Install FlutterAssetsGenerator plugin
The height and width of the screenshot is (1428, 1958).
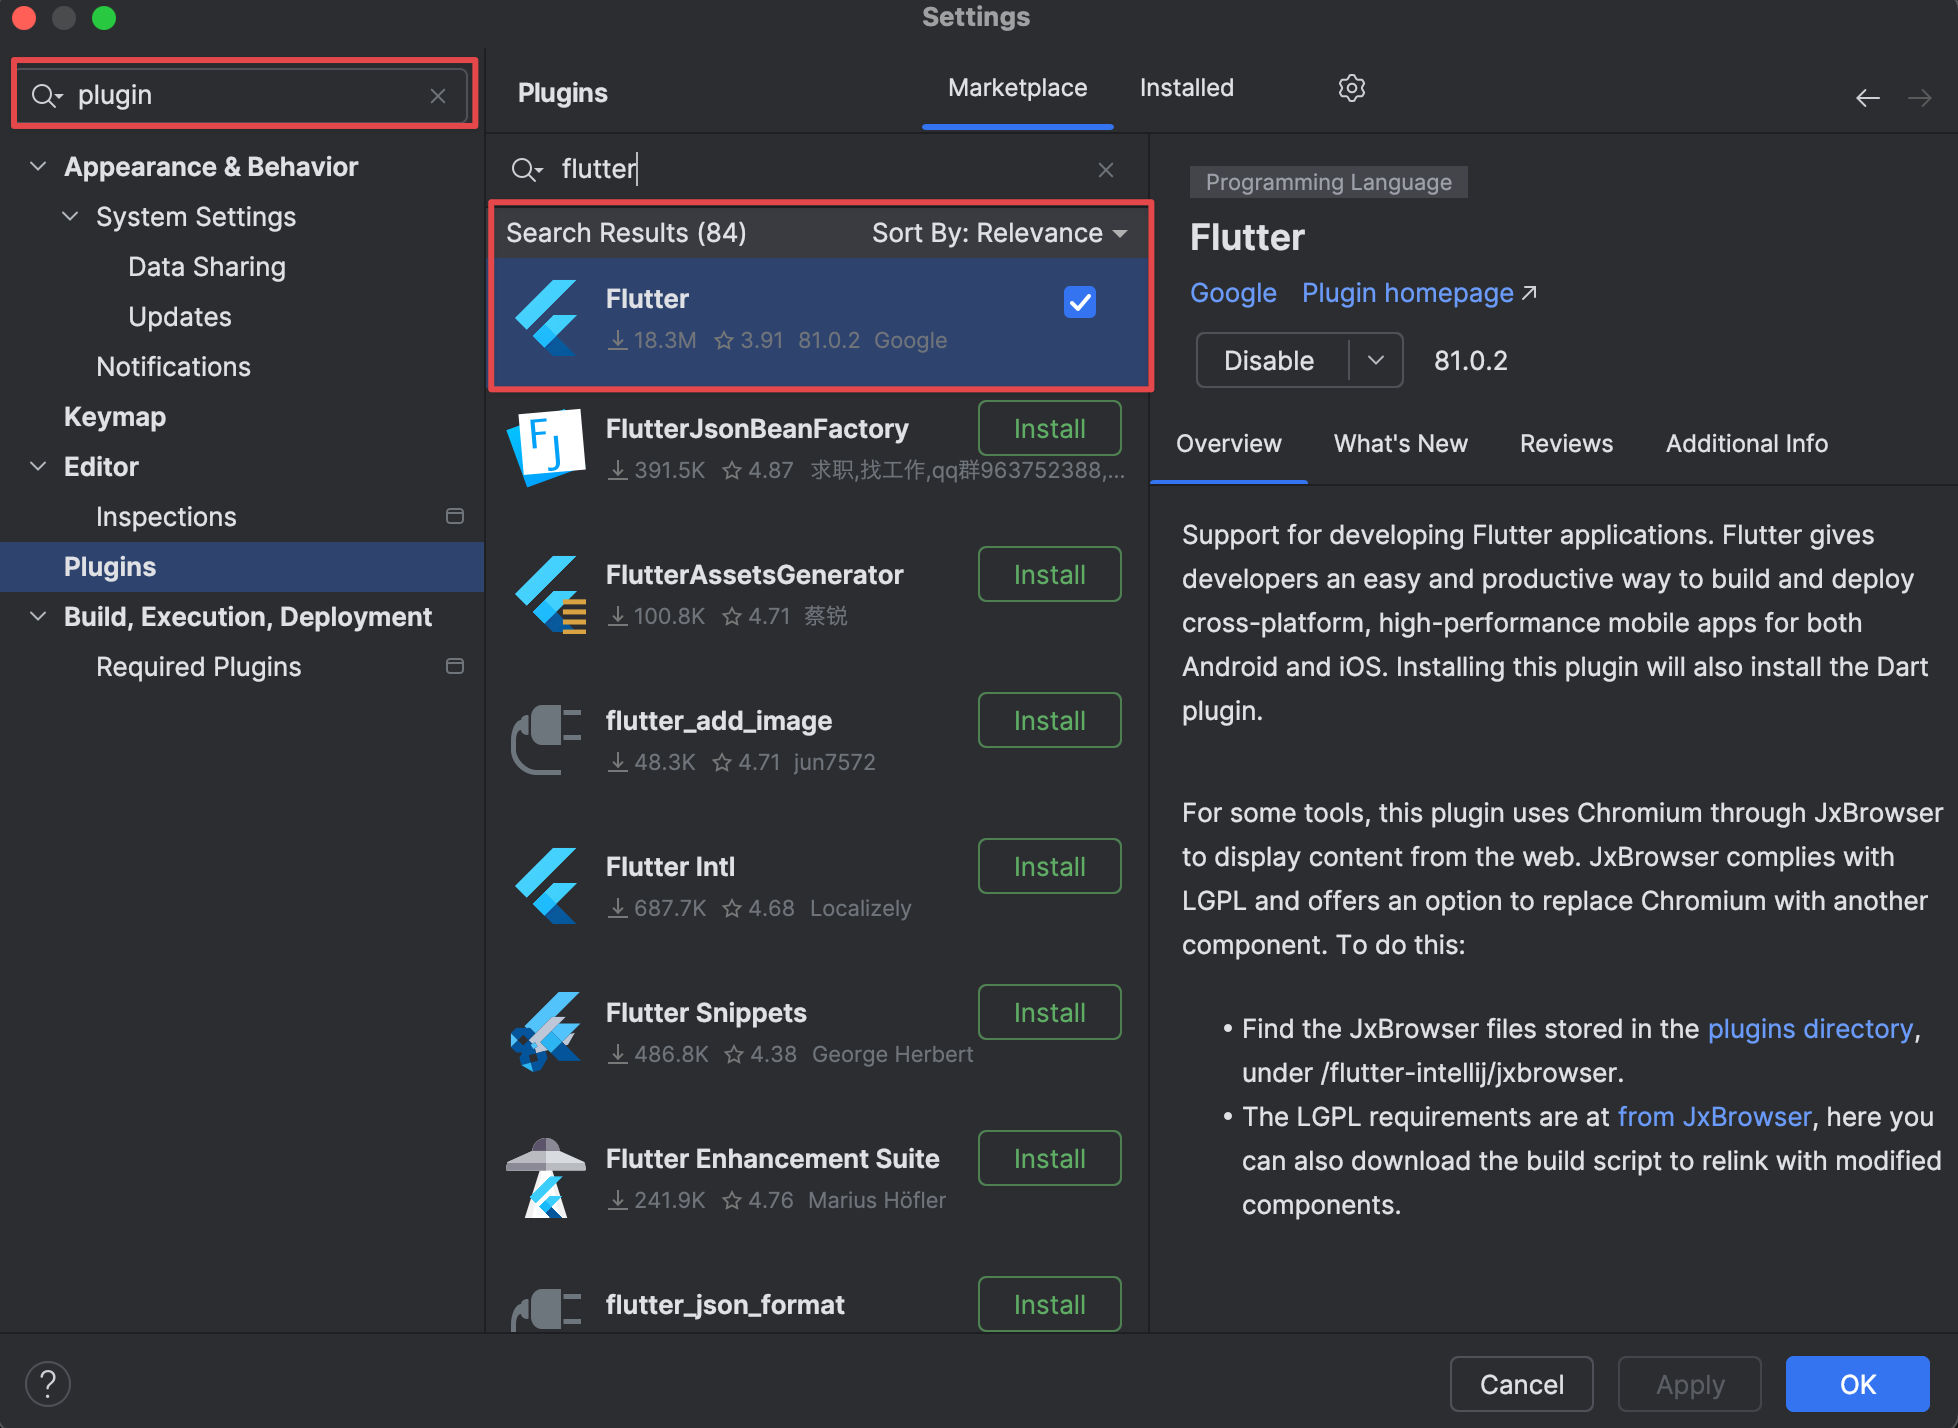coord(1049,575)
